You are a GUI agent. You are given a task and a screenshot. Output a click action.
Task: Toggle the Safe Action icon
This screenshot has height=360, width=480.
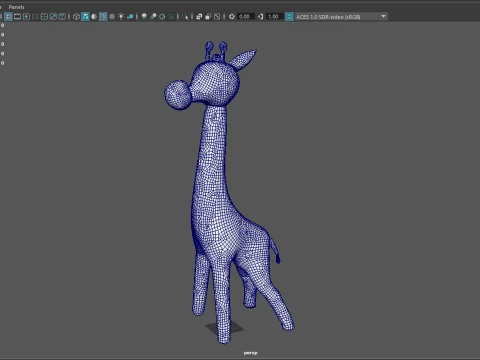click(x=53, y=16)
